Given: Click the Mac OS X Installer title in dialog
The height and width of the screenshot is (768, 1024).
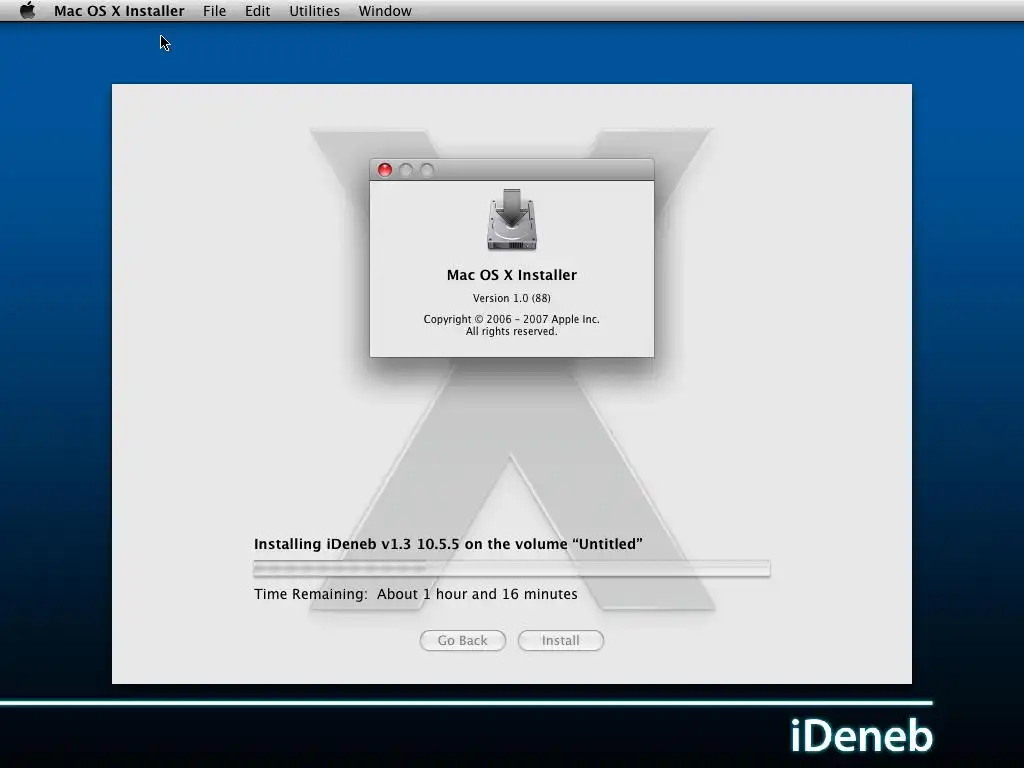Looking at the screenshot, I should pos(511,275).
